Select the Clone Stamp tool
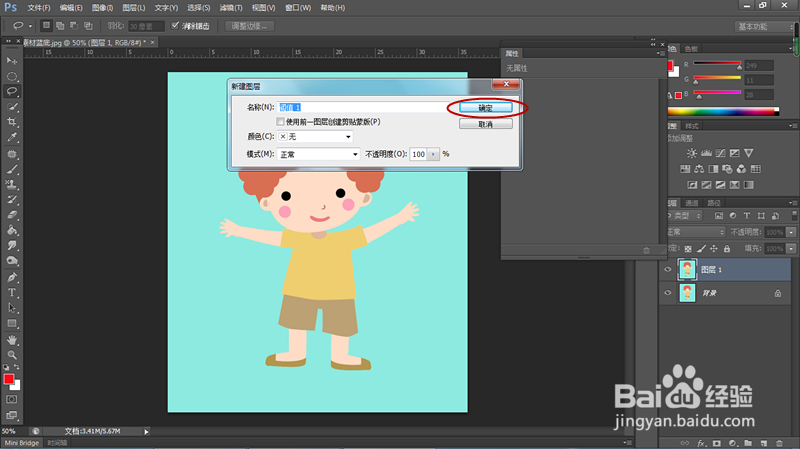This screenshot has width=800, height=449. click(12, 184)
